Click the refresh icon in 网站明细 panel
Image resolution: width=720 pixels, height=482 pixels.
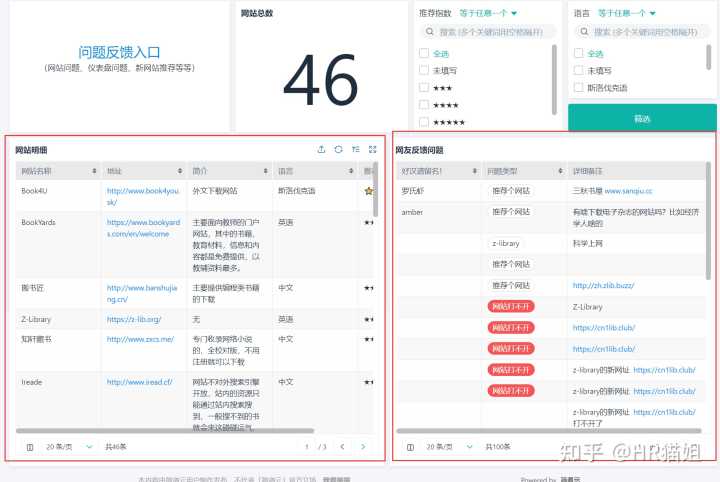click(x=338, y=149)
